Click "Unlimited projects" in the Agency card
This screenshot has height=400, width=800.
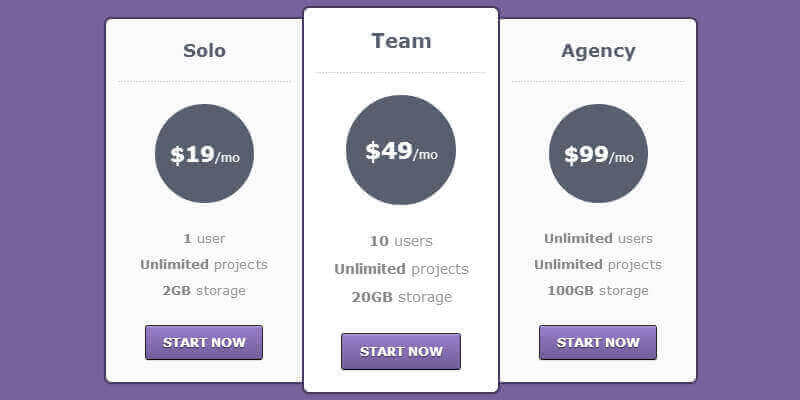(598, 265)
